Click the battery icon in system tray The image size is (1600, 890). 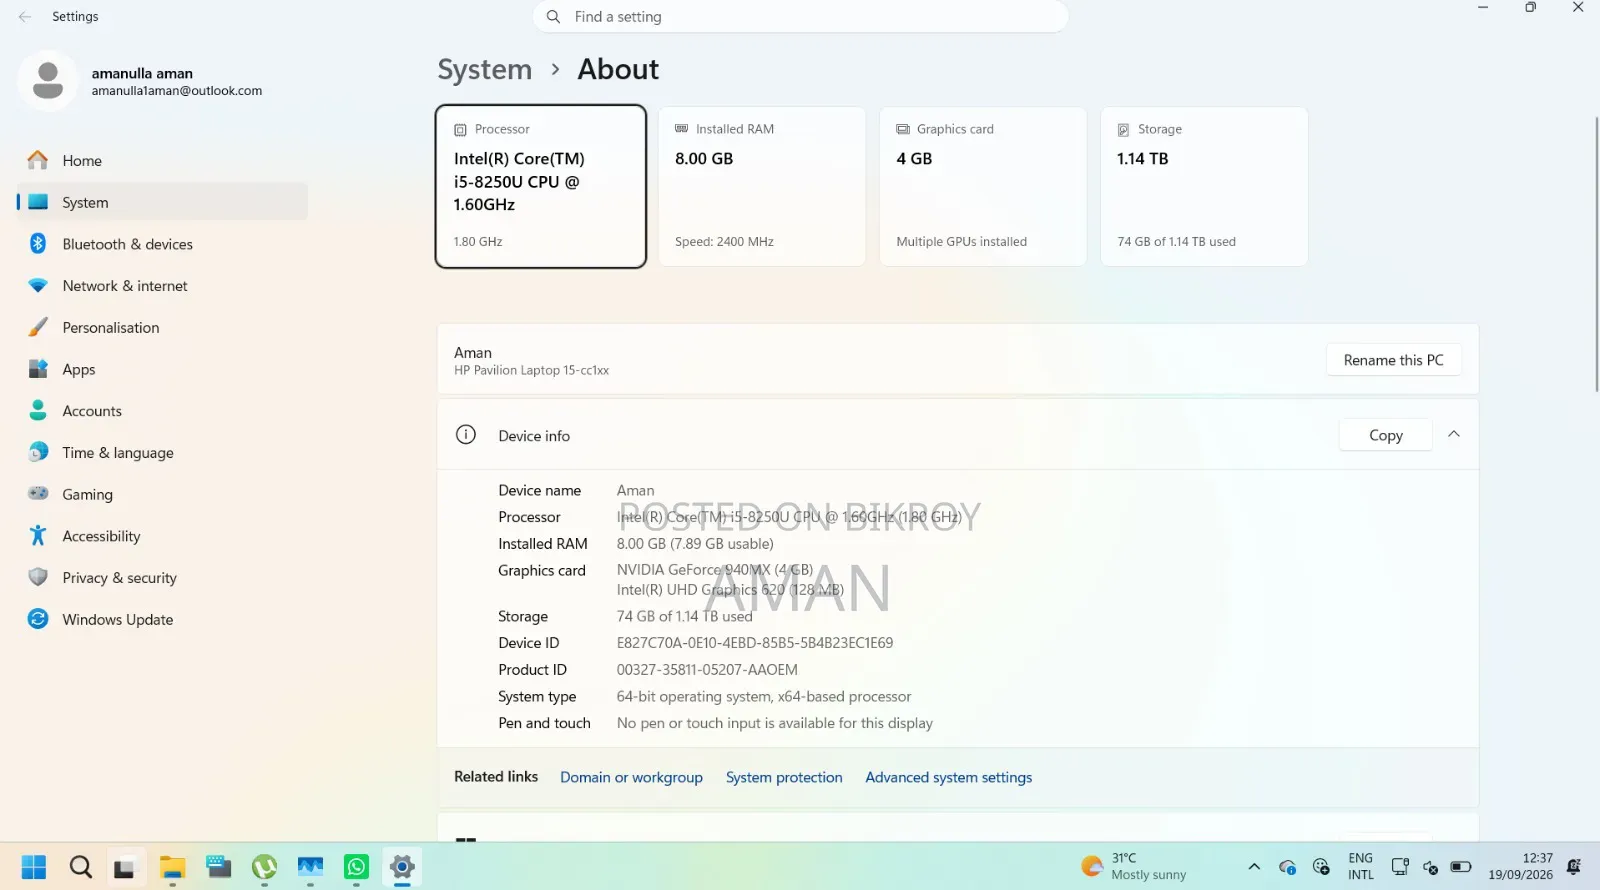[x=1461, y=867]
